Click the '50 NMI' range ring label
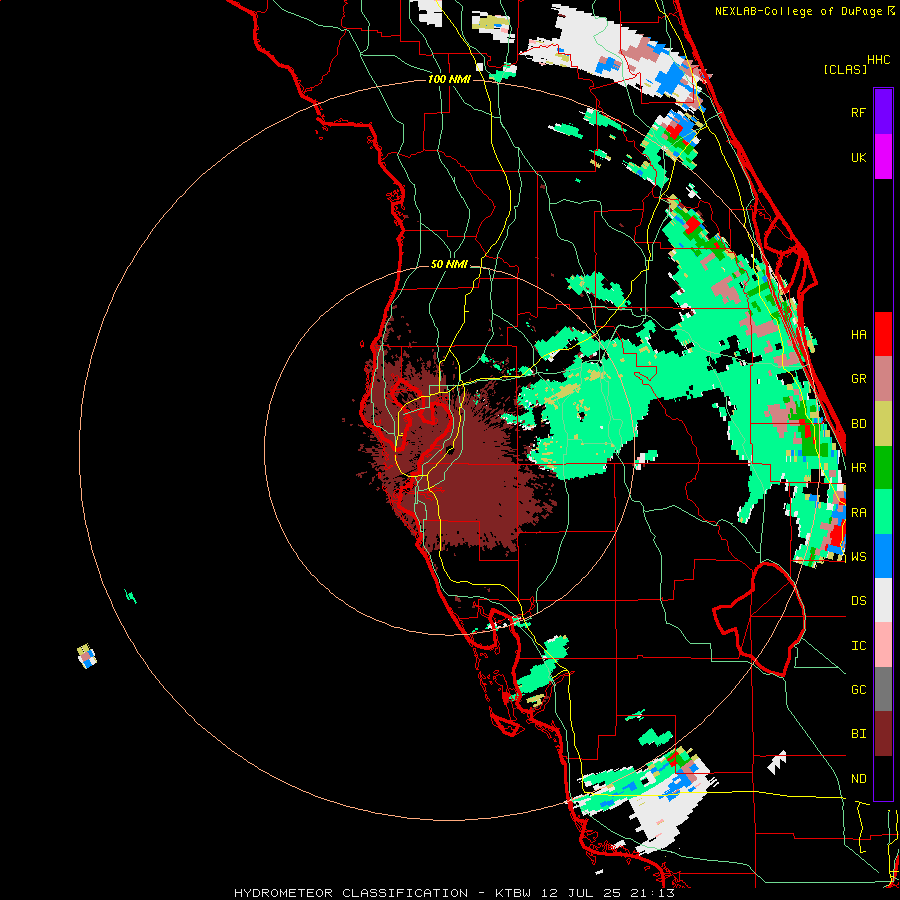 click(x=449, y=264)
